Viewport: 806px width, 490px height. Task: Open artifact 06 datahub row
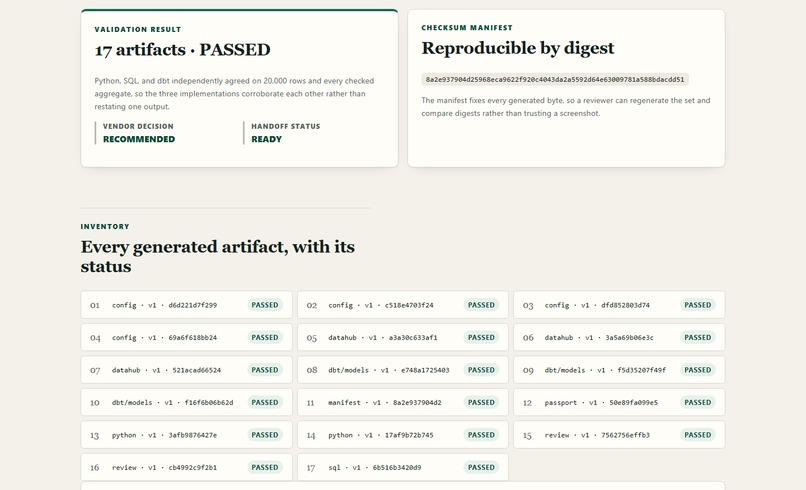tap(619, 337)
